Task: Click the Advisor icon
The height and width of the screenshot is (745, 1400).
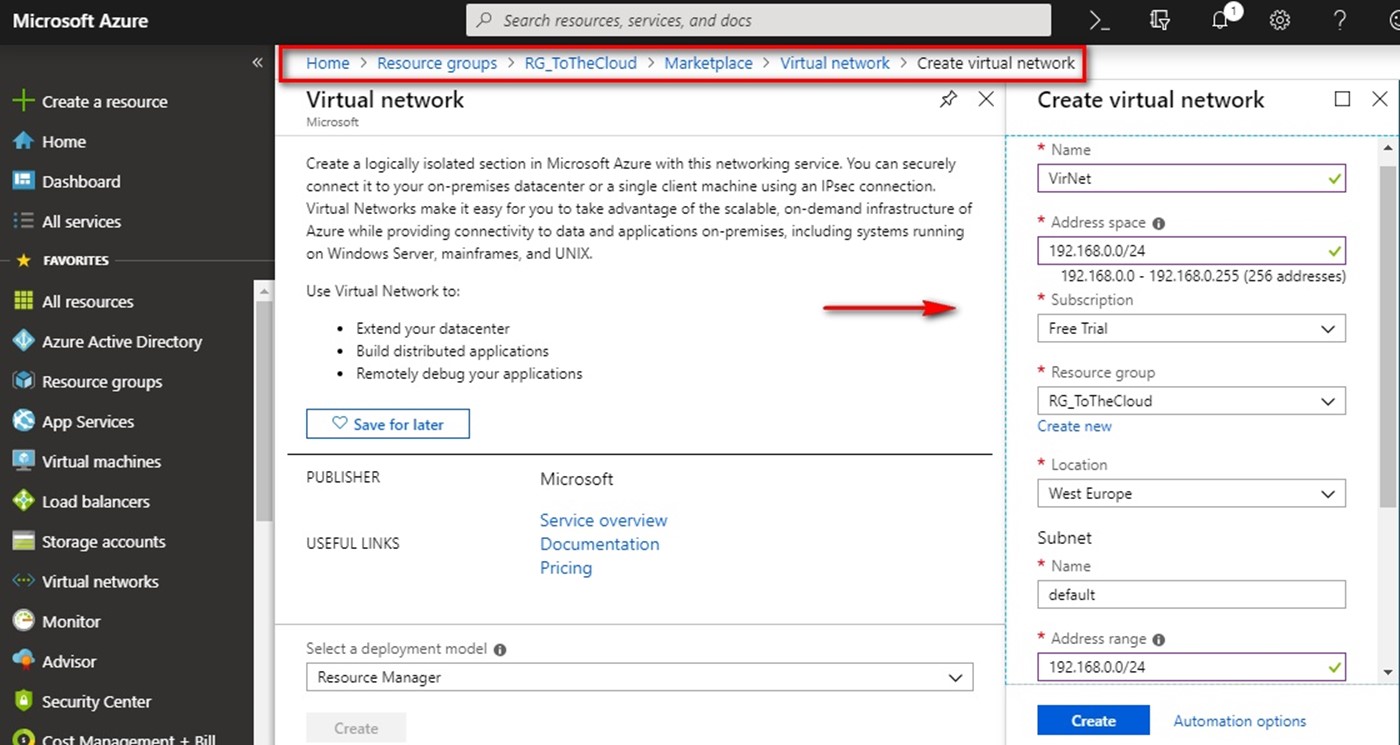Action: coord(23,661)
